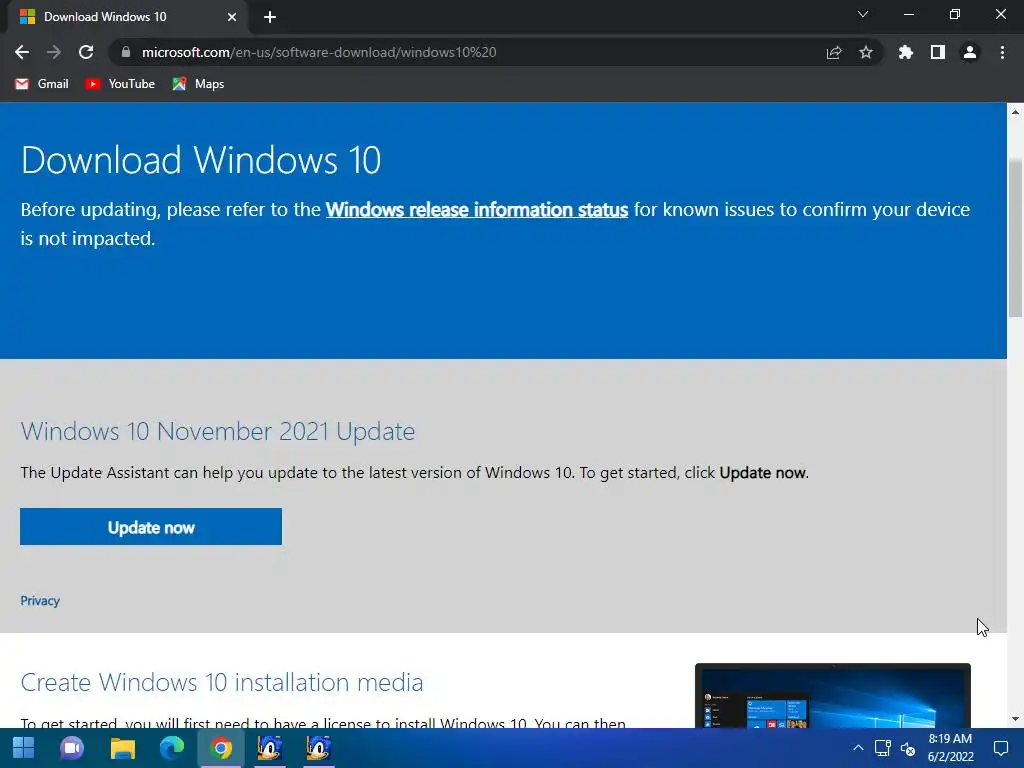This screenshot has width=1024, height=768.
Task: Reload the Microsoft download page
Action: tap(86, 52)
